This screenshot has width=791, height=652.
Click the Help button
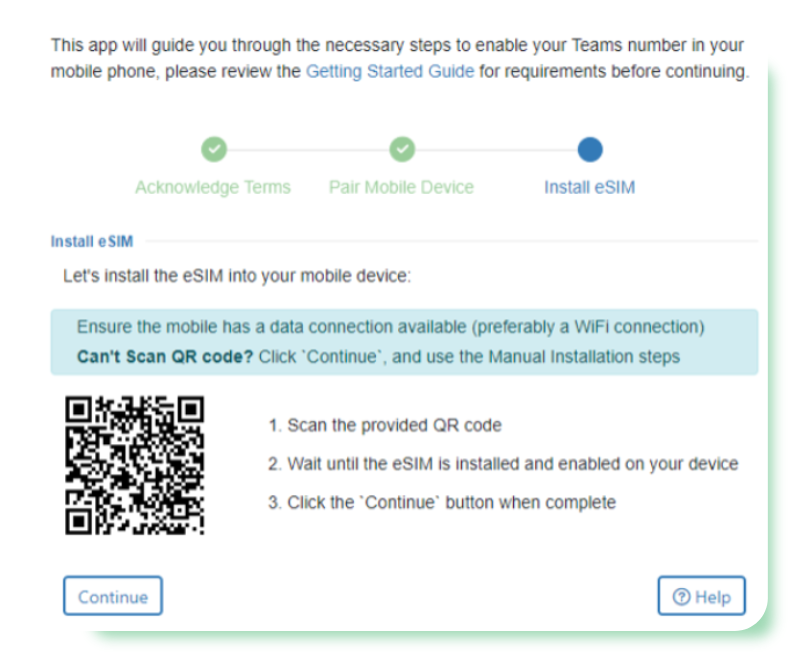[x=701, y=596]
